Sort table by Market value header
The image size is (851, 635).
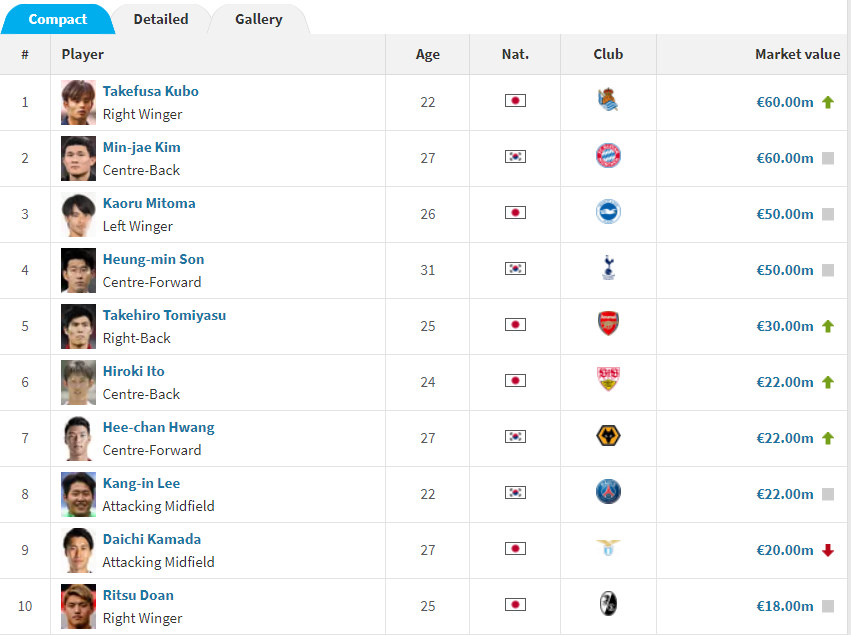797,54
